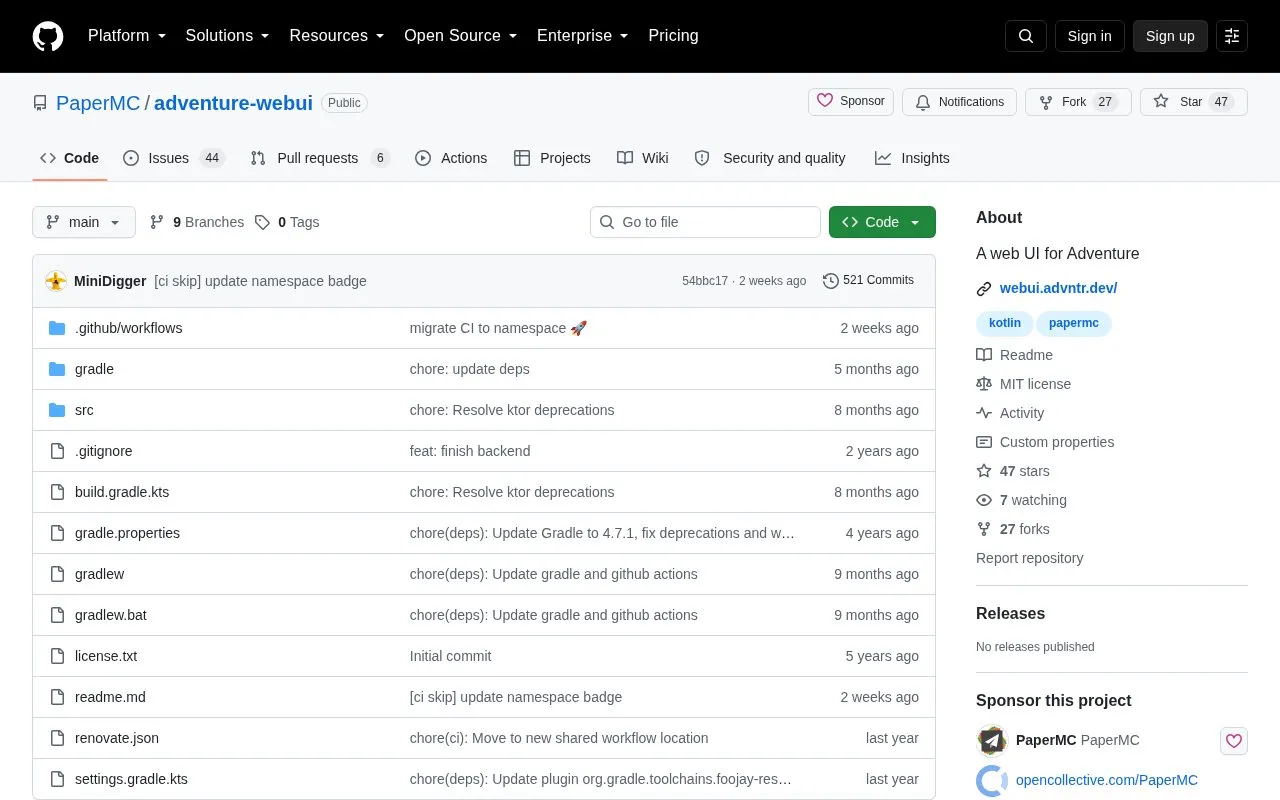Viewport: 1280px width, 800px height.
Task: Expand the main branch dropdown
Action: click(84, 222)
